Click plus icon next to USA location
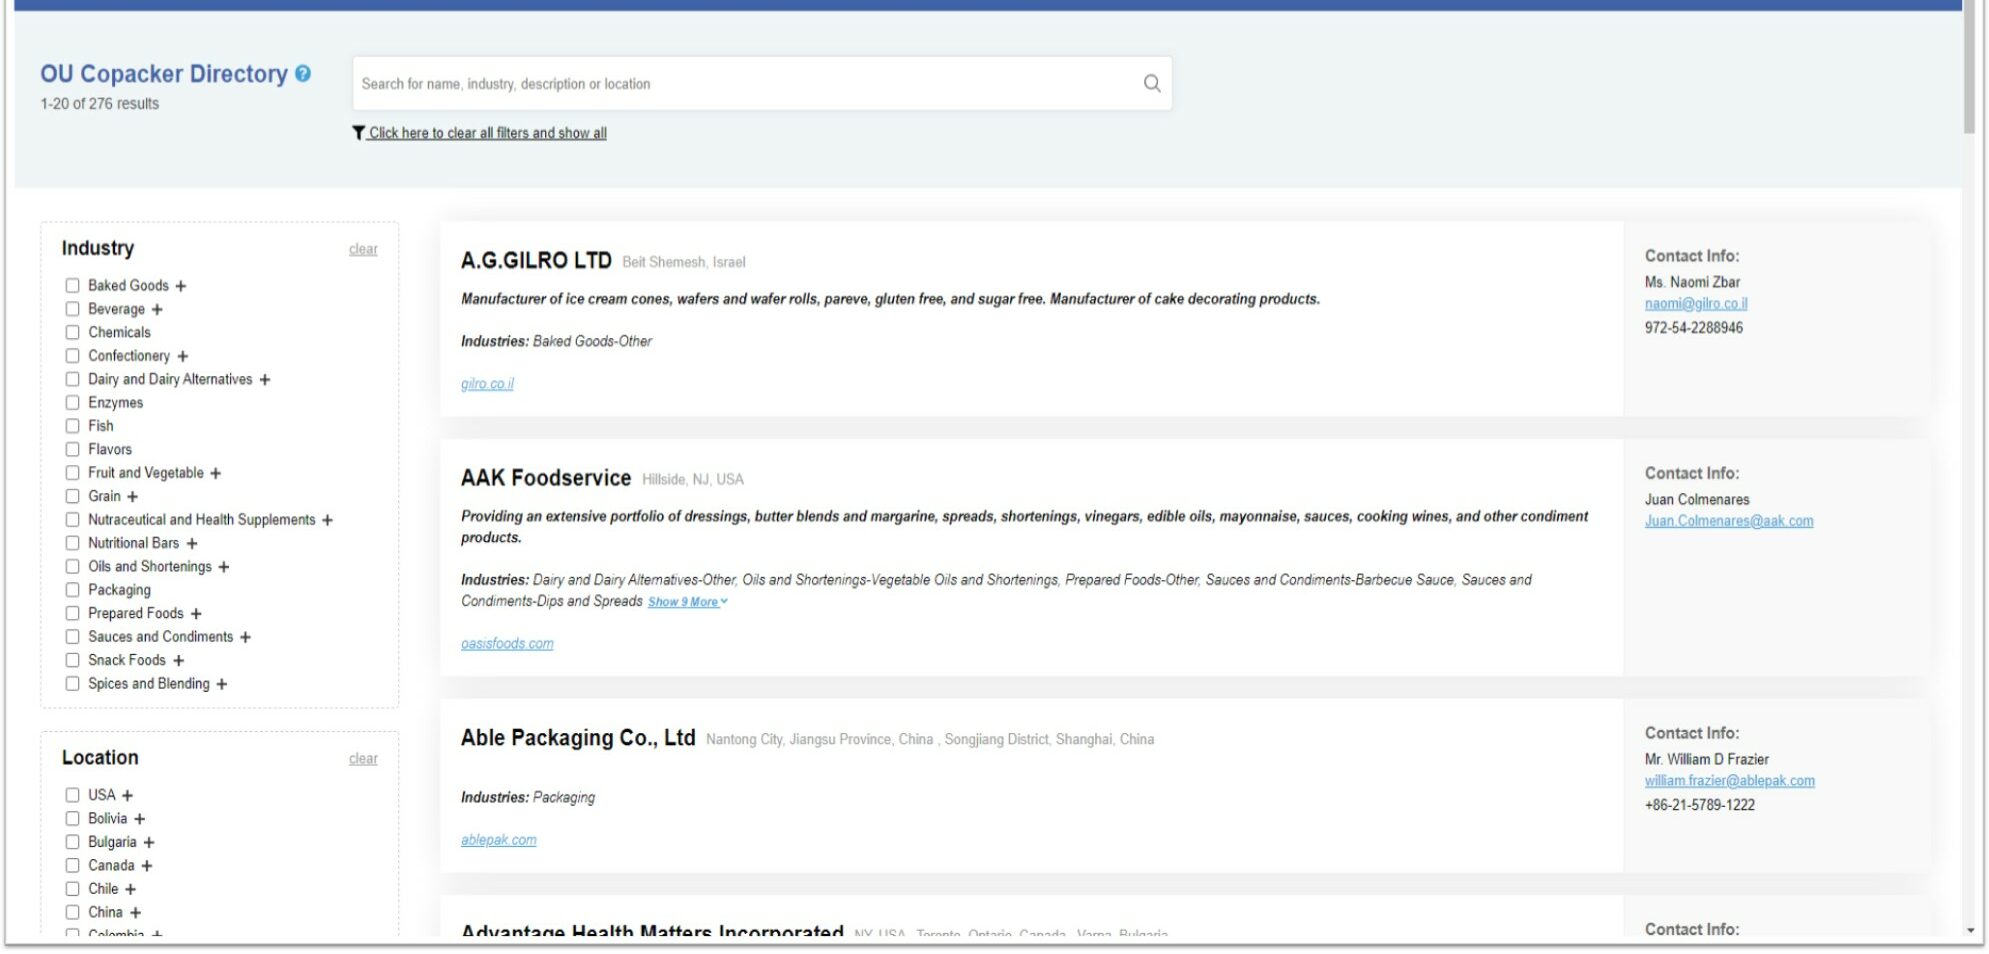The image size is (1989, 954). (128, 796)
